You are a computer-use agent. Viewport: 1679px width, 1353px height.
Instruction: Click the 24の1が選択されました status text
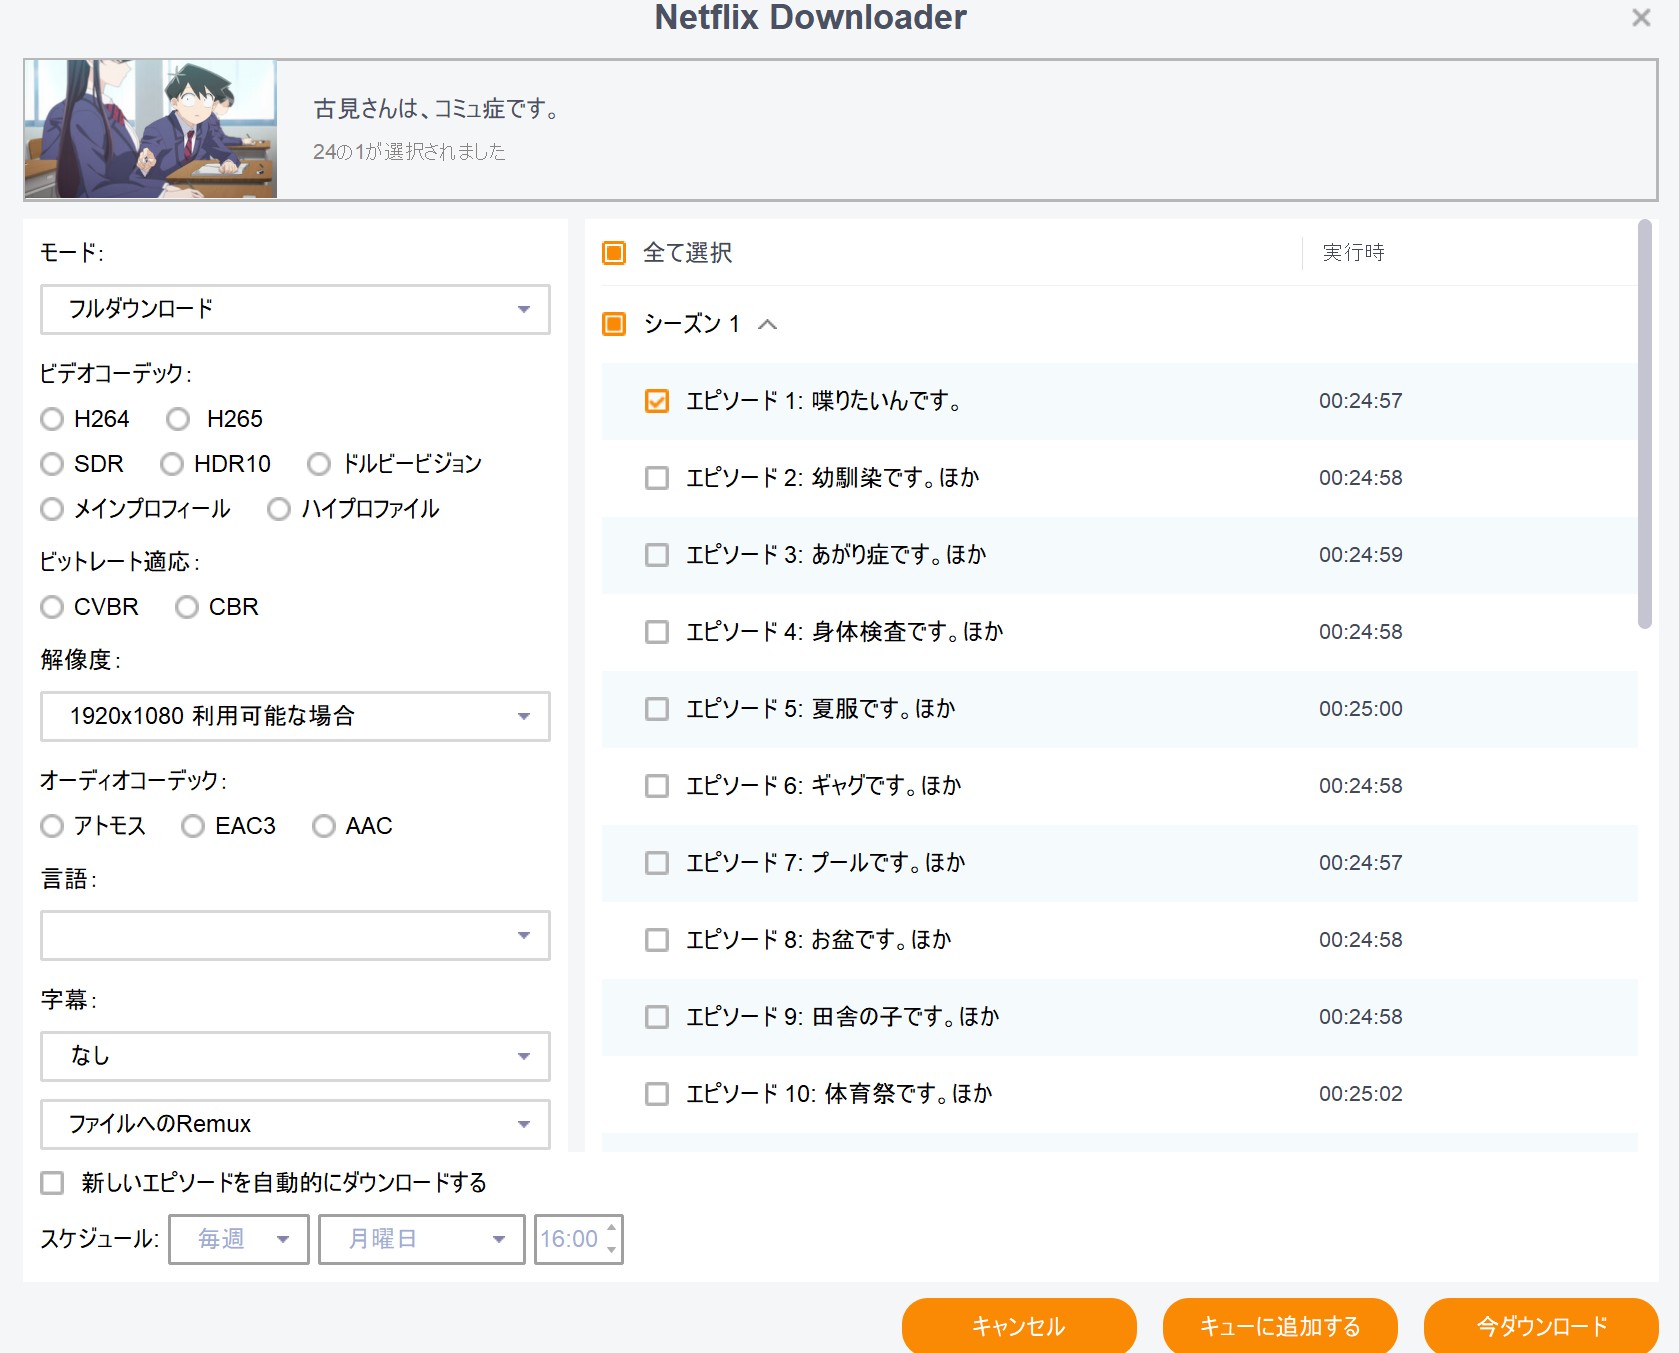pos(409,152)
